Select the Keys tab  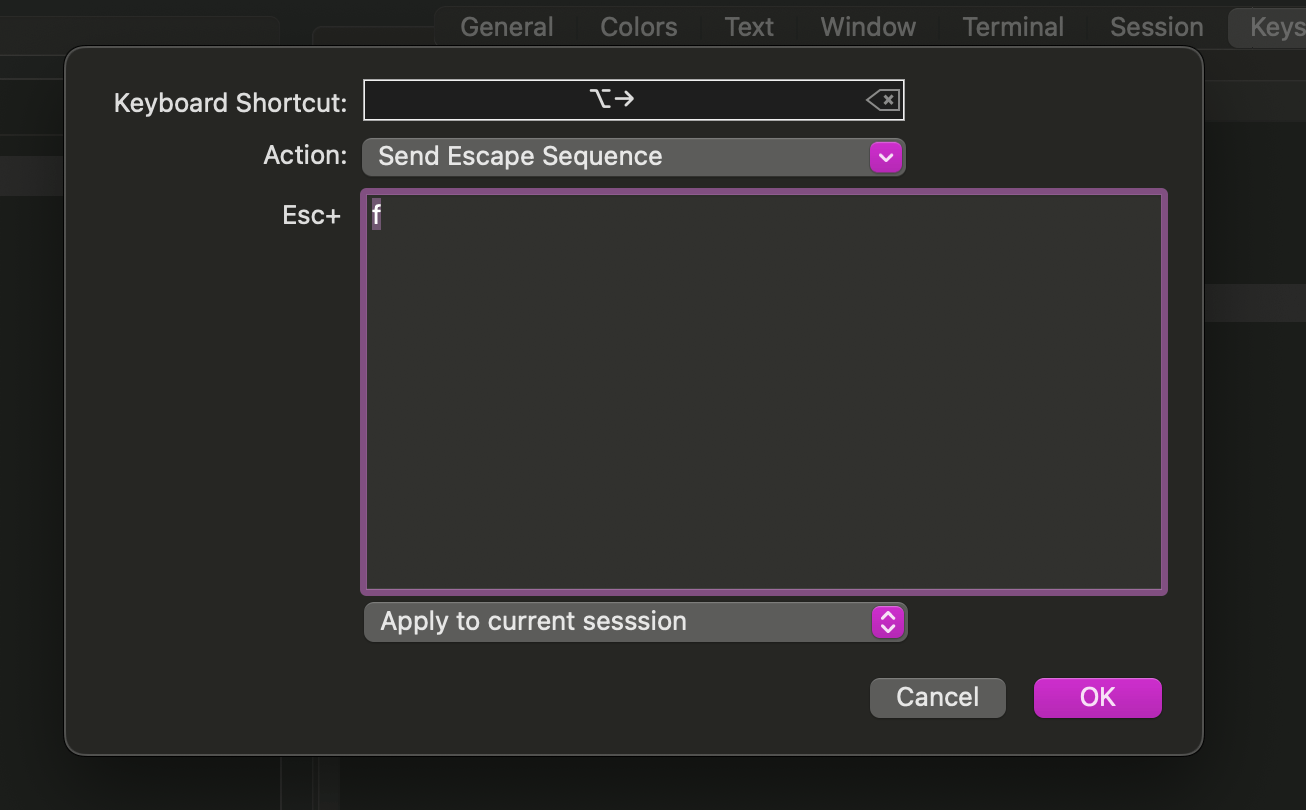(1270, 27)
